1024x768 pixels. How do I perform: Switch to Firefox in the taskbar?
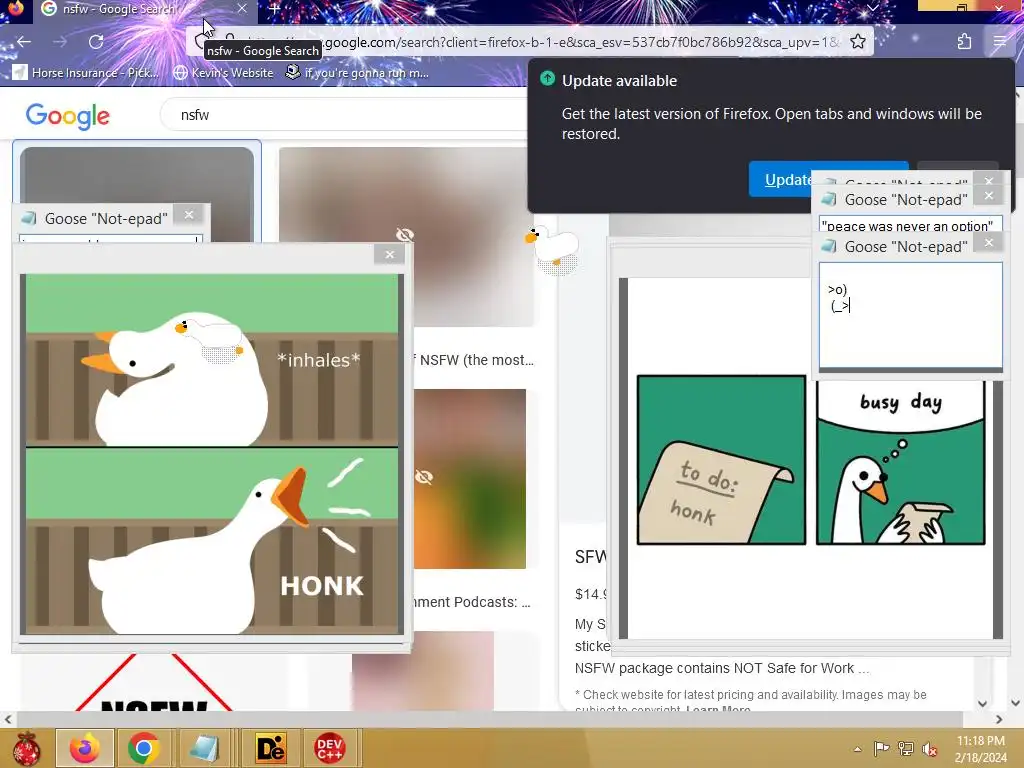point(85,748)
